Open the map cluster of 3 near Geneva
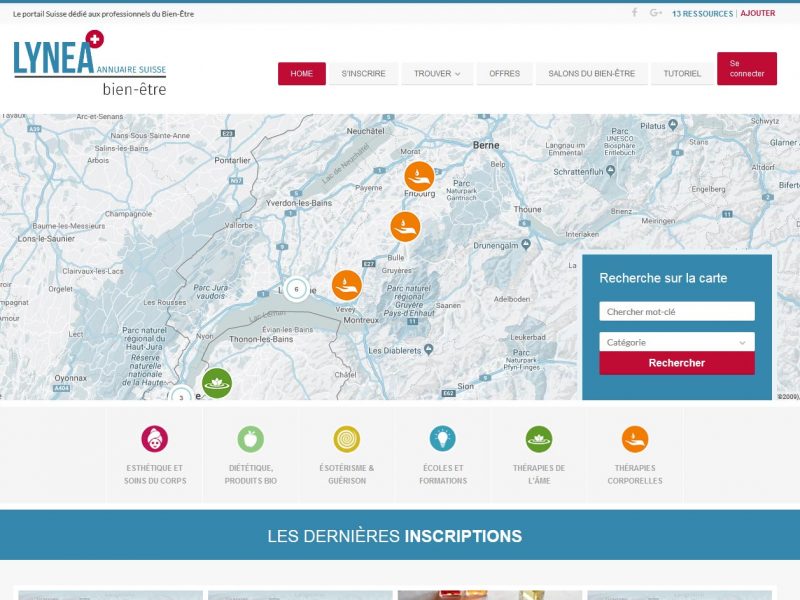Viewport: 800px width, 600px height. (181, 394)
